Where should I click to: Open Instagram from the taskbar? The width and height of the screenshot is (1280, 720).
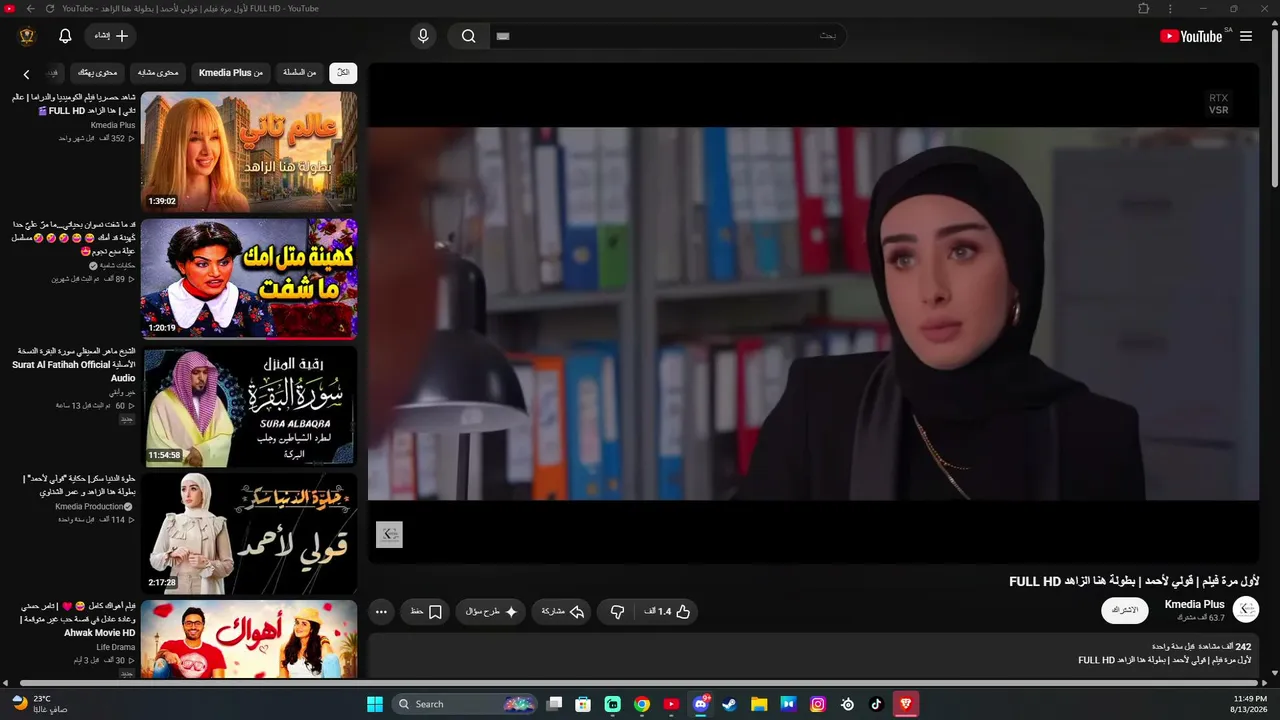[x=818, y=704]
